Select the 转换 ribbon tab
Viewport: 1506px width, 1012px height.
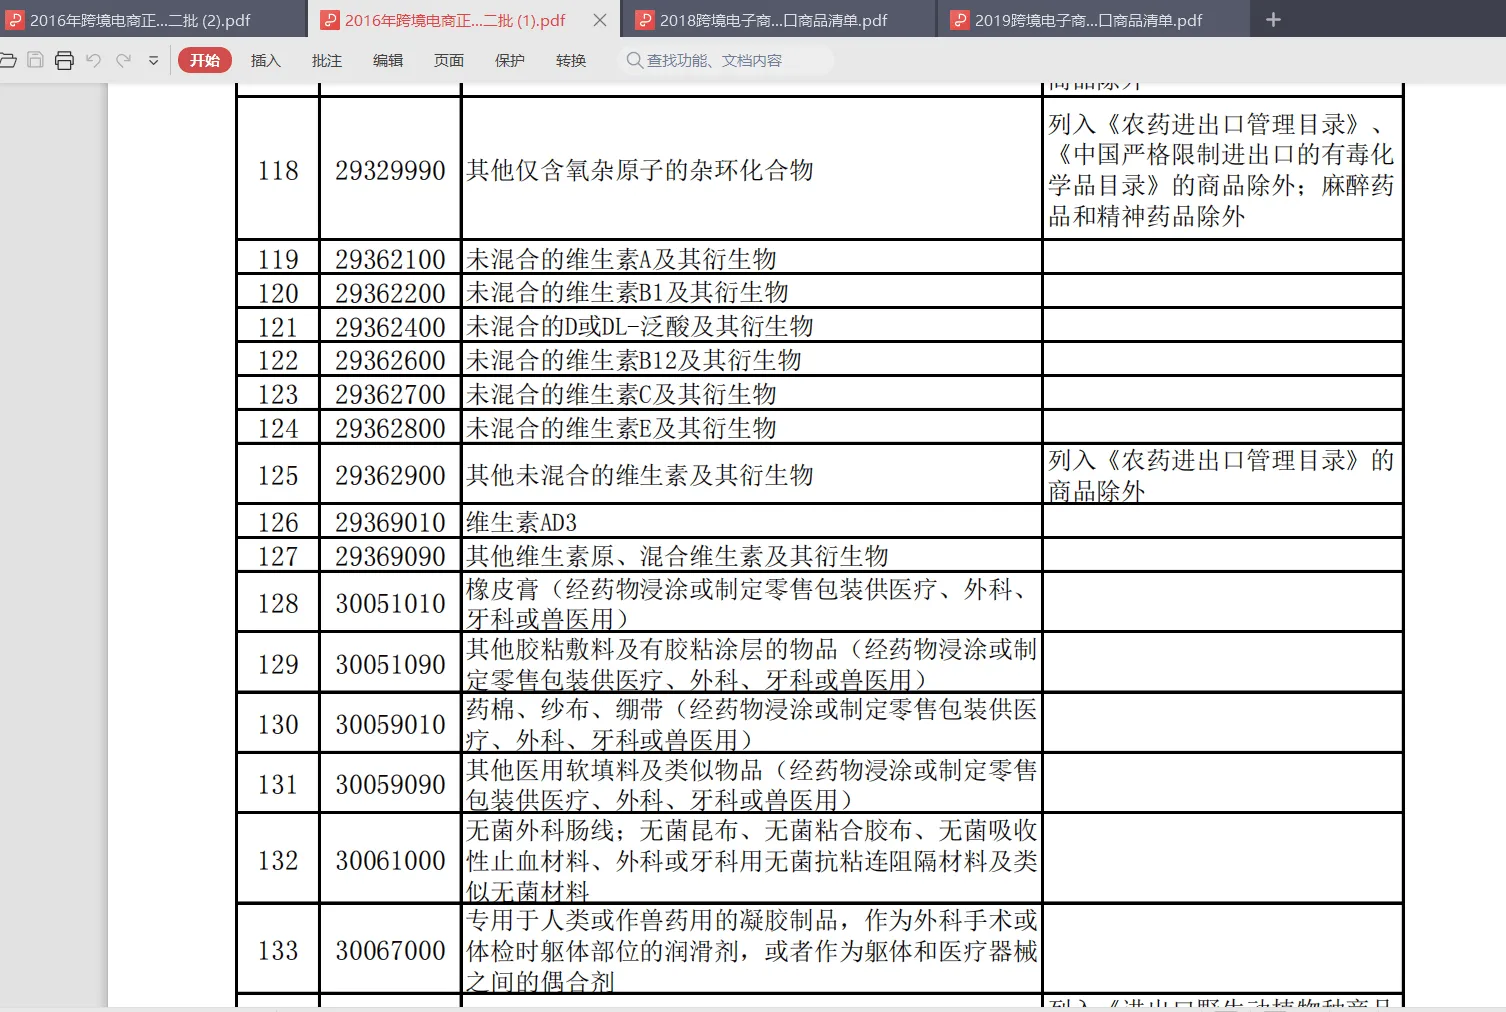[x=570, y=60]
